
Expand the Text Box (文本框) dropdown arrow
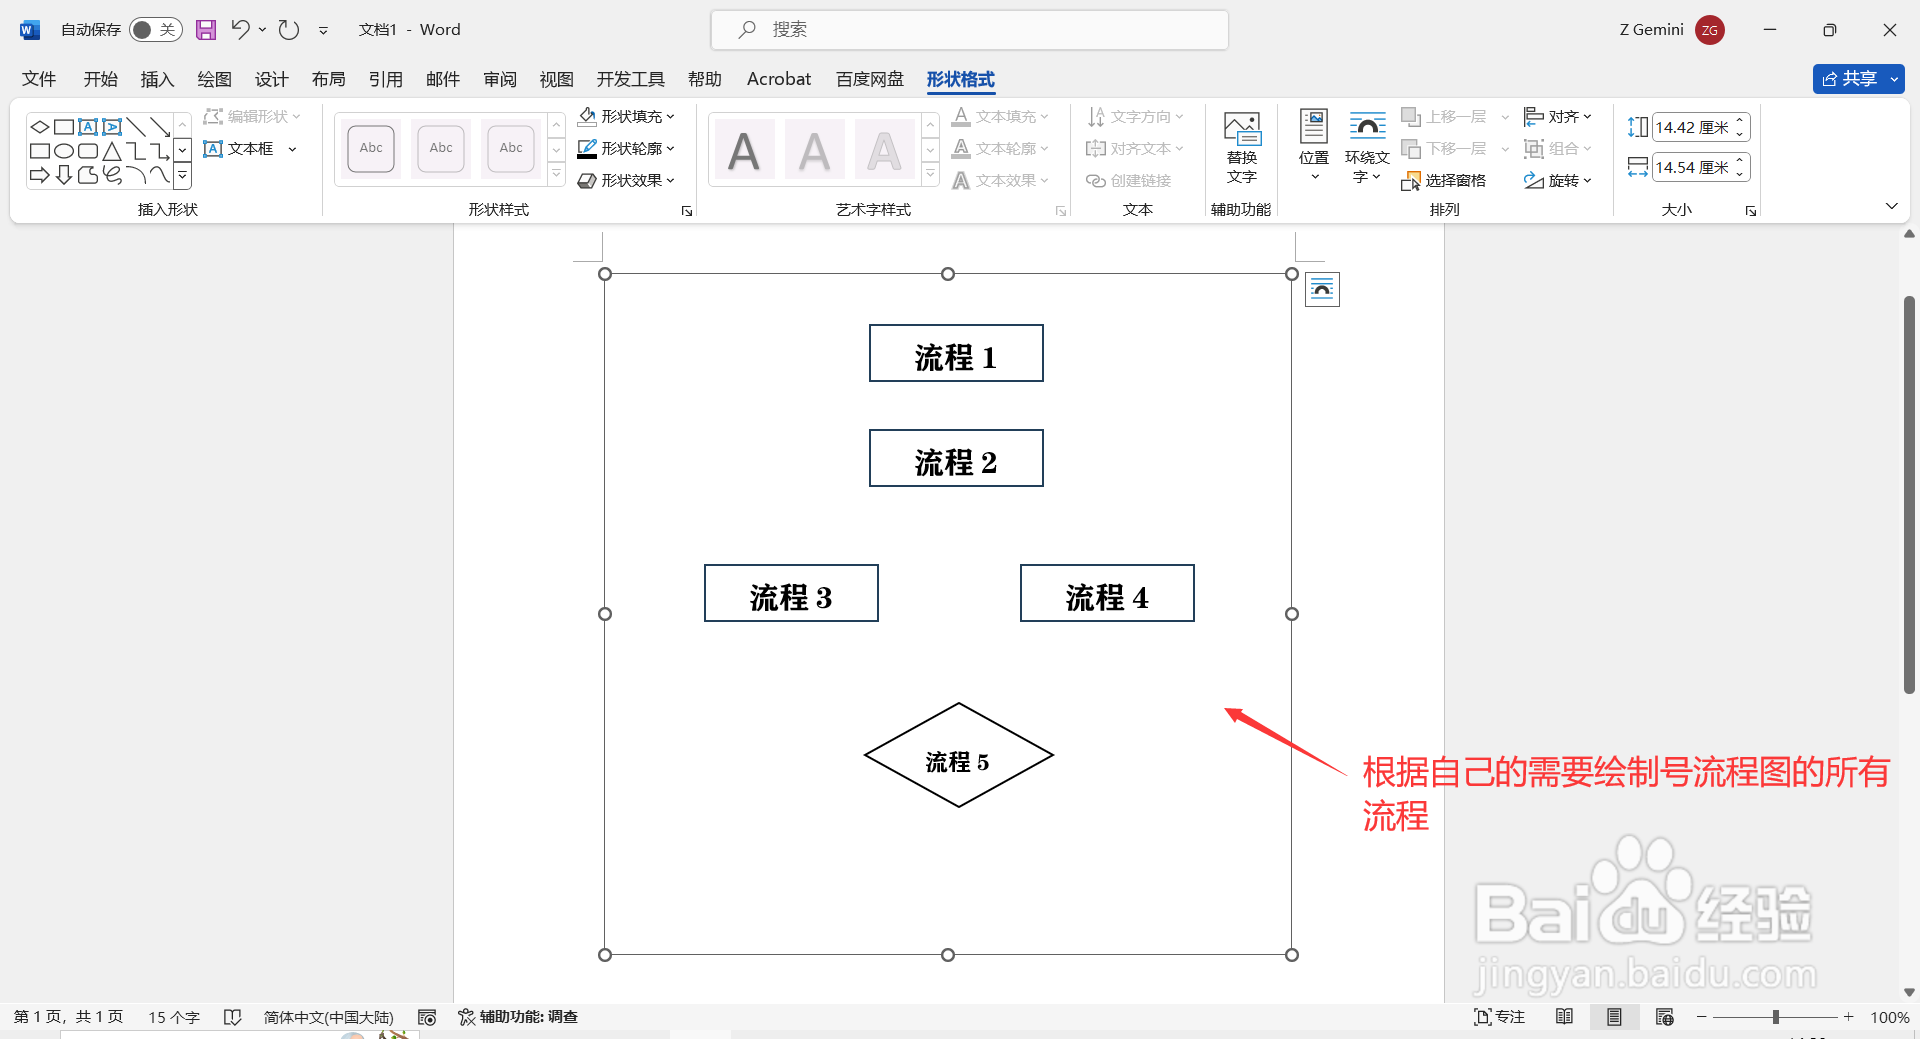292,149
